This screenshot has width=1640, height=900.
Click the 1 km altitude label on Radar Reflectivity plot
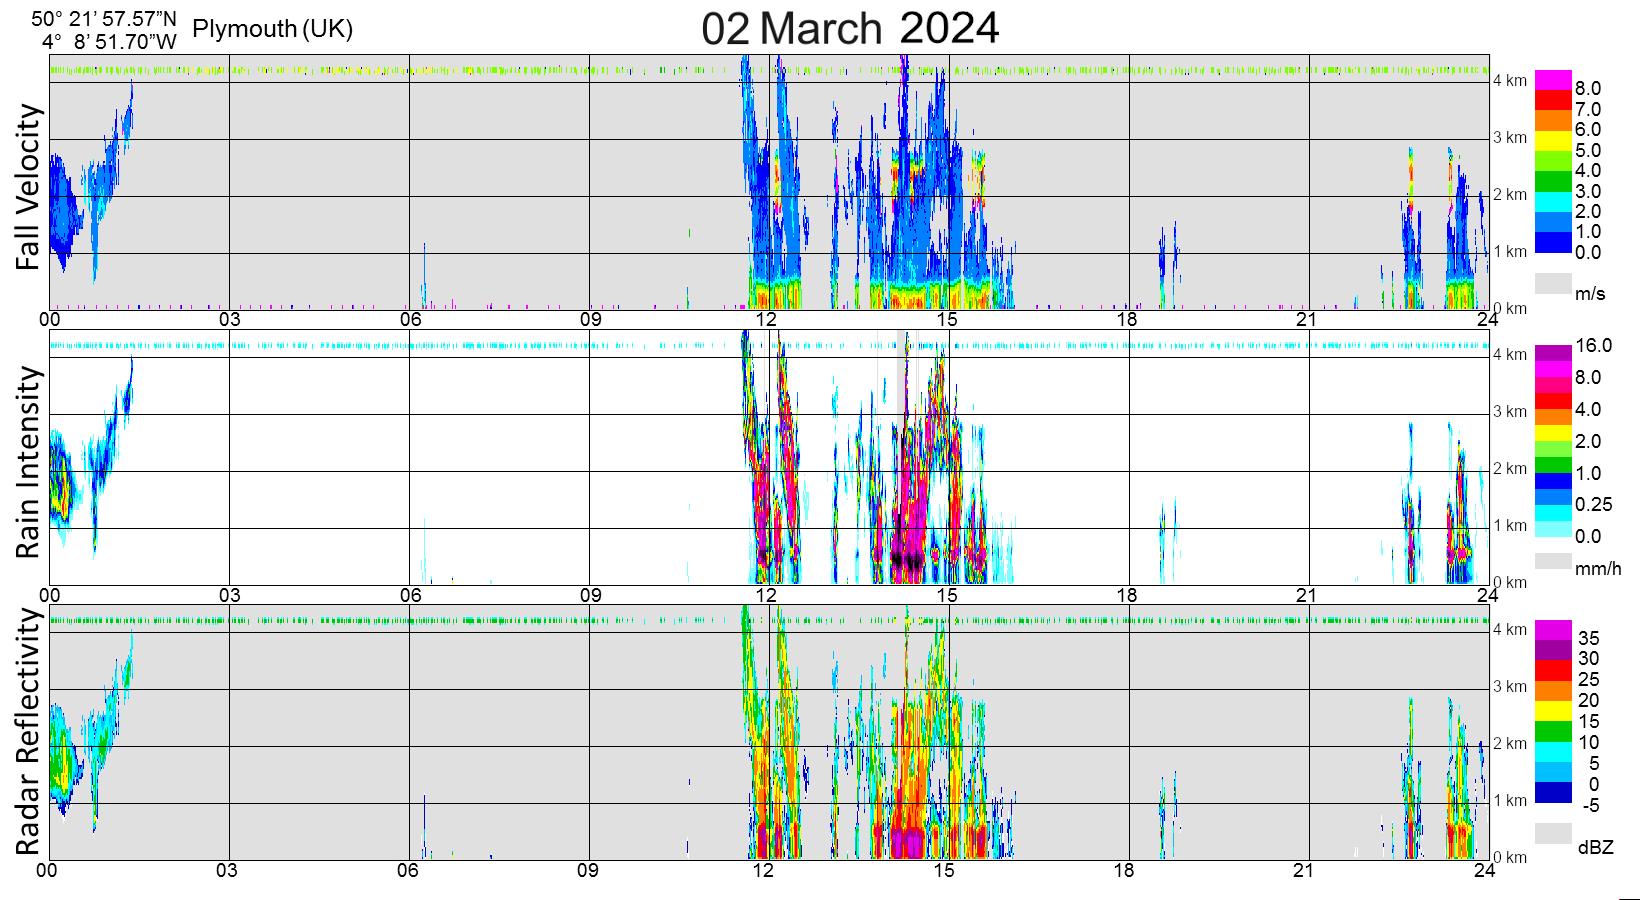(1510, 800)
